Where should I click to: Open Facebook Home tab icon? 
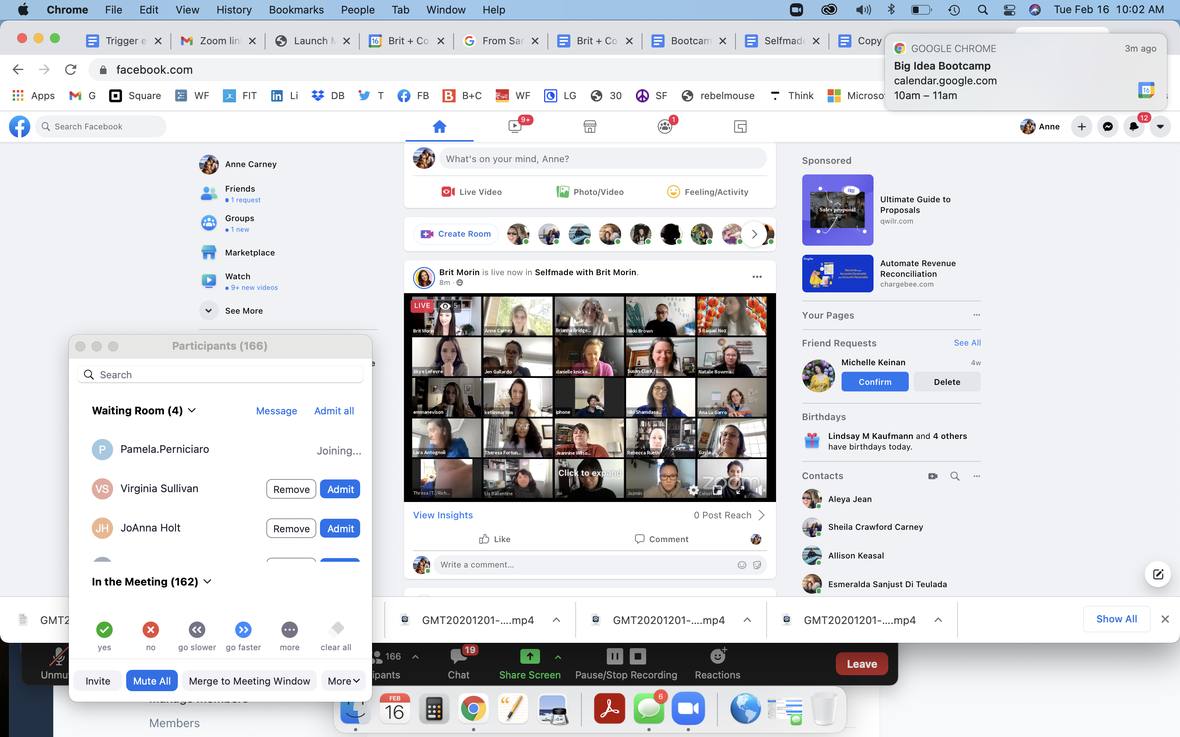pyautogui.click(x=439, y=126)
